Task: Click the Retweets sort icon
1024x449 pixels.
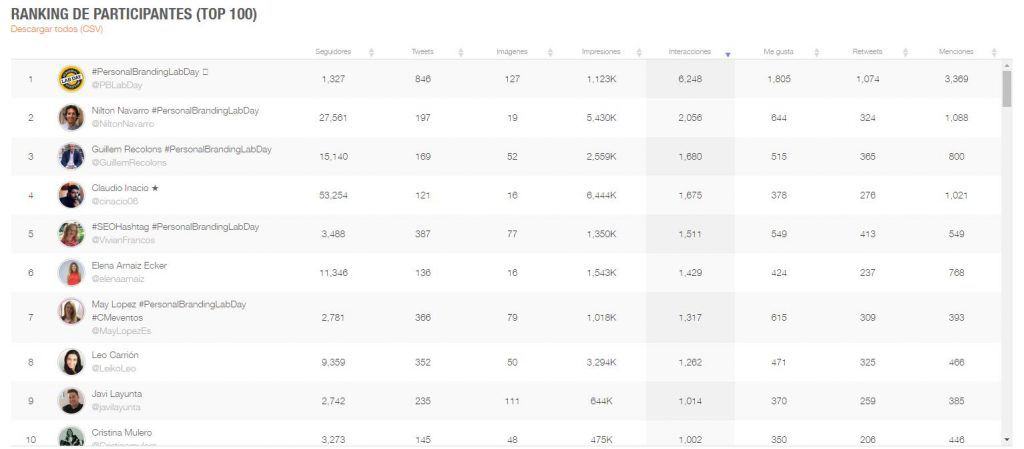Action: pos(905,52)
